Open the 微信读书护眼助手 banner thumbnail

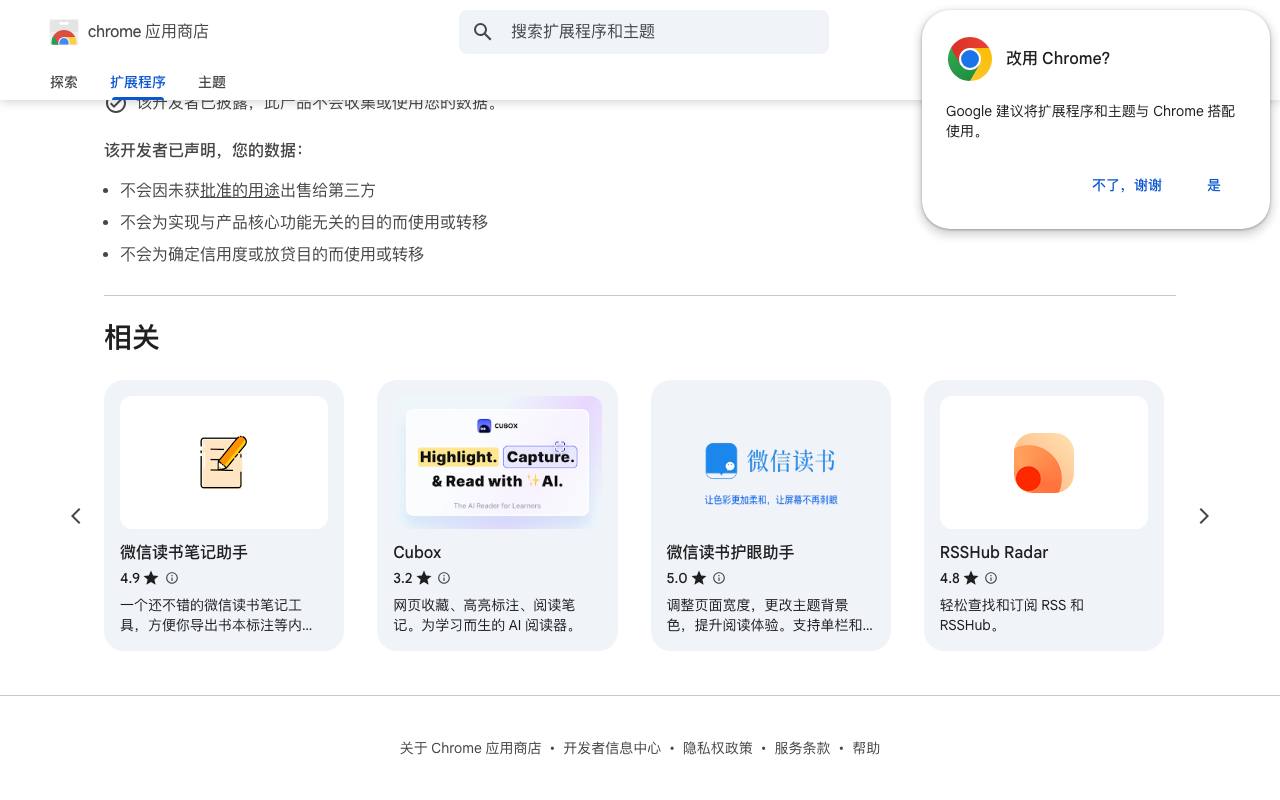tap(771, 462)
